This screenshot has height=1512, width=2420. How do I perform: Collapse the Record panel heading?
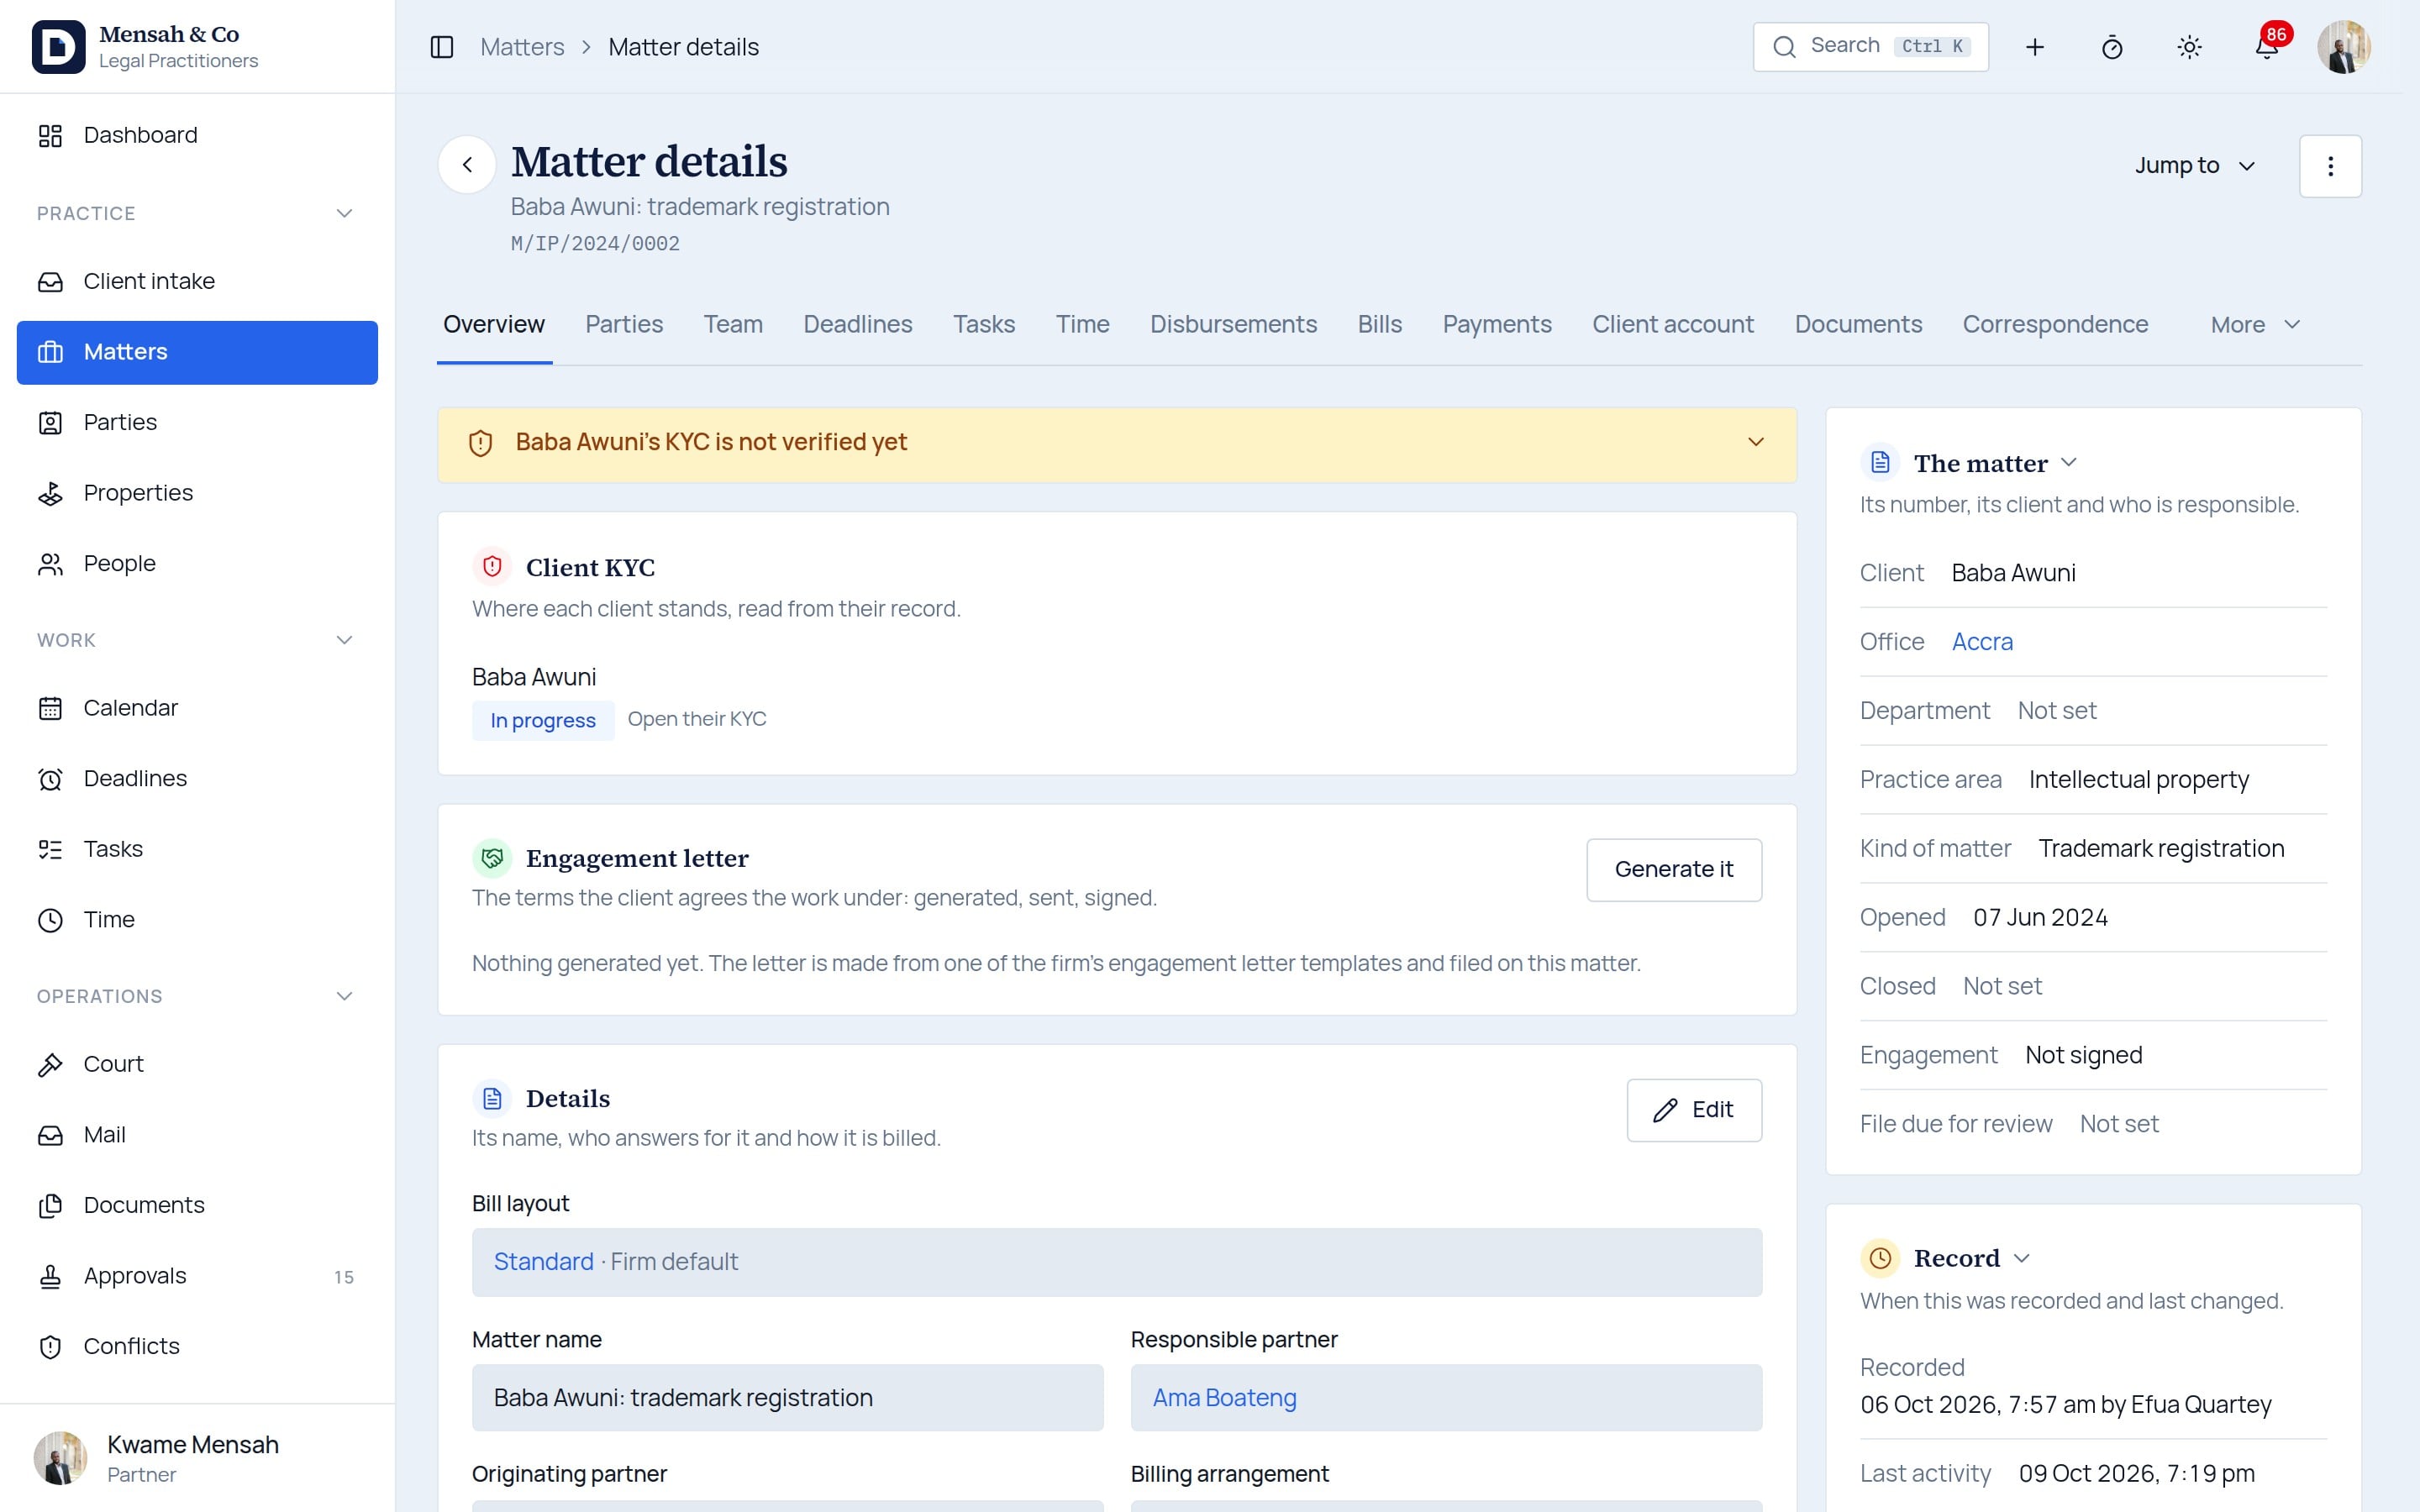coord(1971,1258)
